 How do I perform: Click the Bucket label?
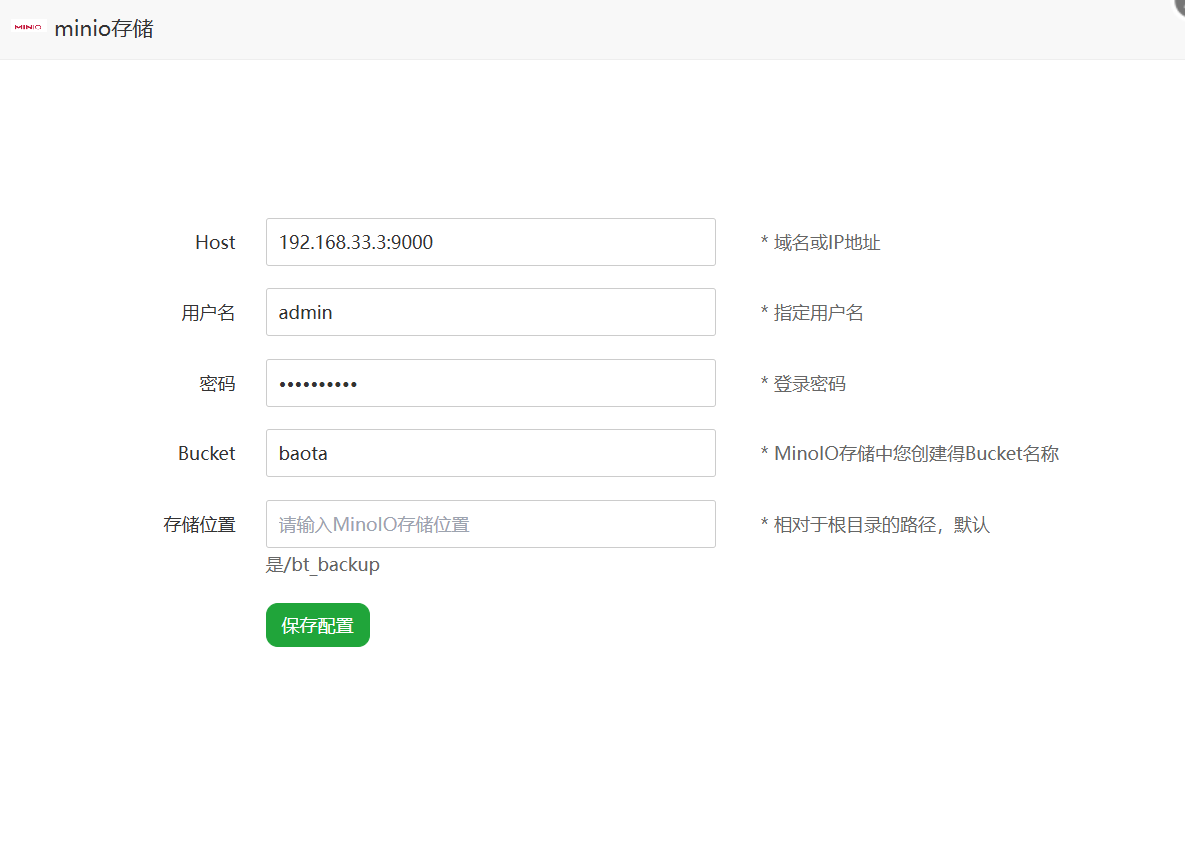click(207, 454)
